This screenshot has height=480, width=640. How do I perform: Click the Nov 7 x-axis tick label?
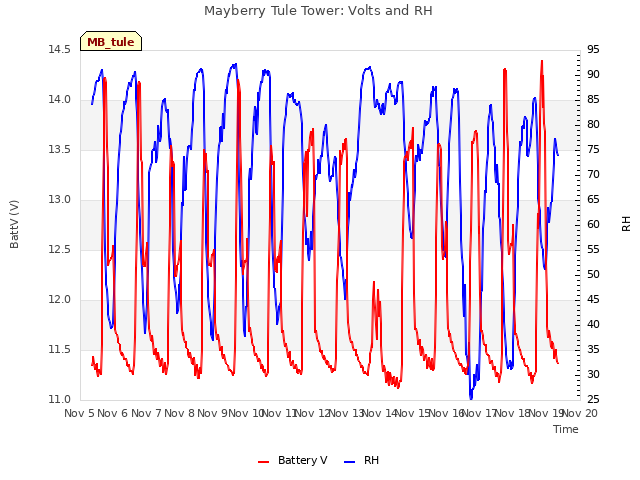[146, 413]
